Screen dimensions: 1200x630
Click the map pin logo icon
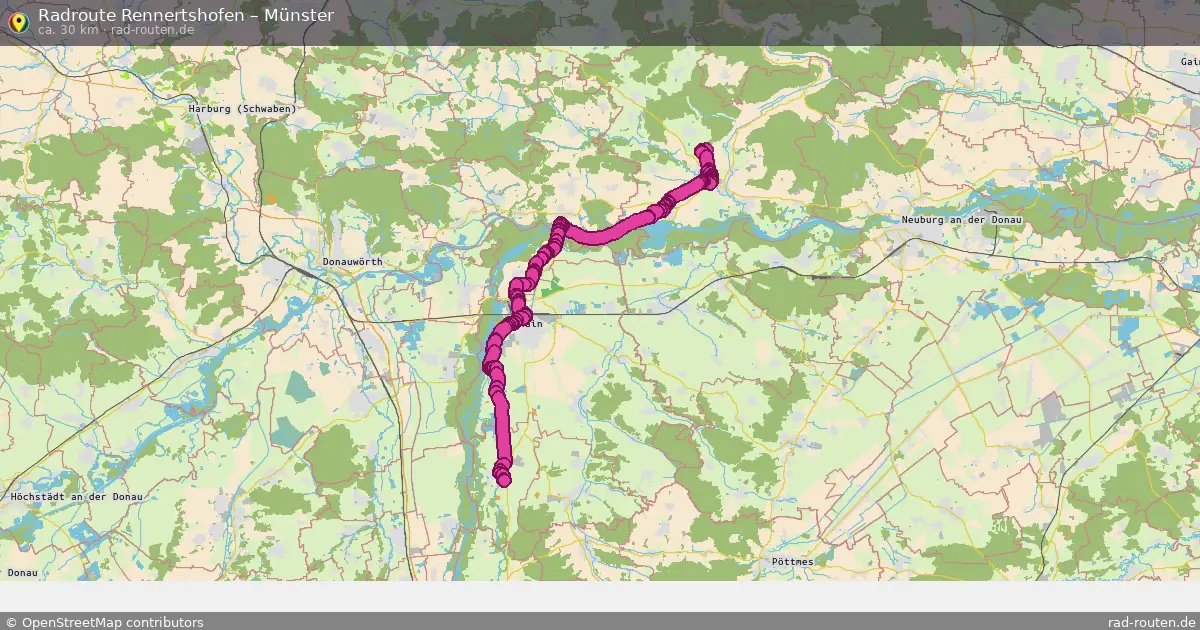18,22
